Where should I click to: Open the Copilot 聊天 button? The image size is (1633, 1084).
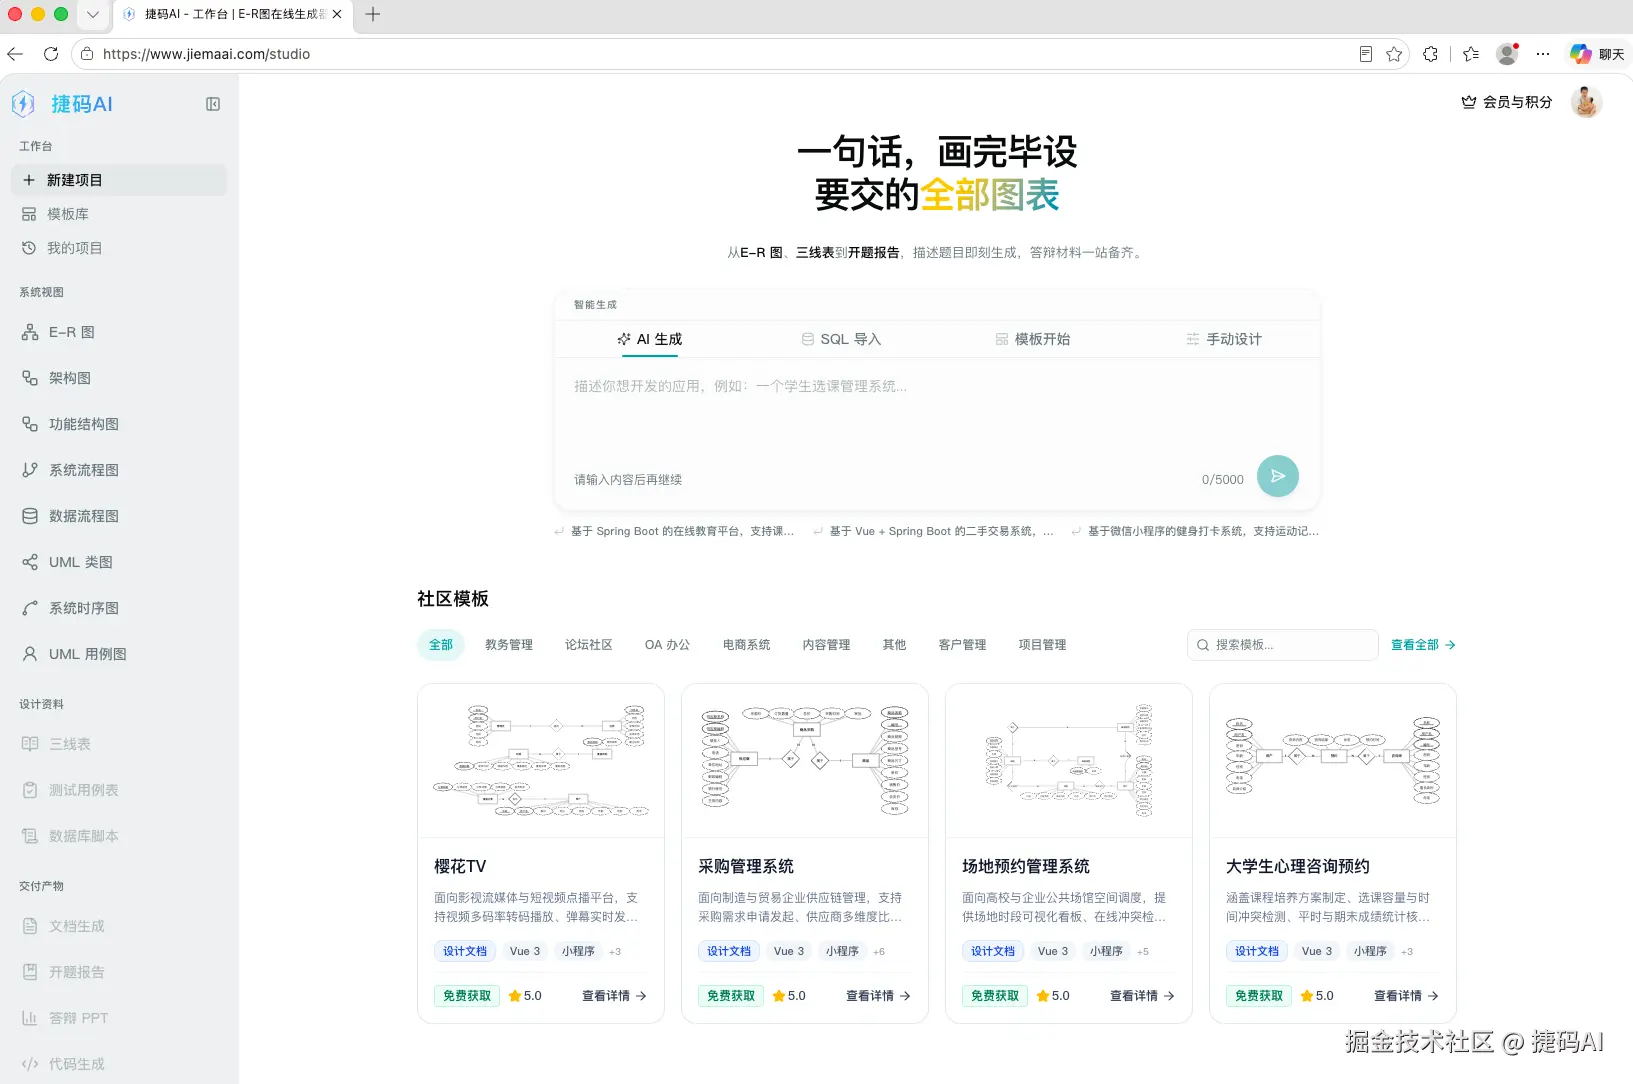[1597, 54]
